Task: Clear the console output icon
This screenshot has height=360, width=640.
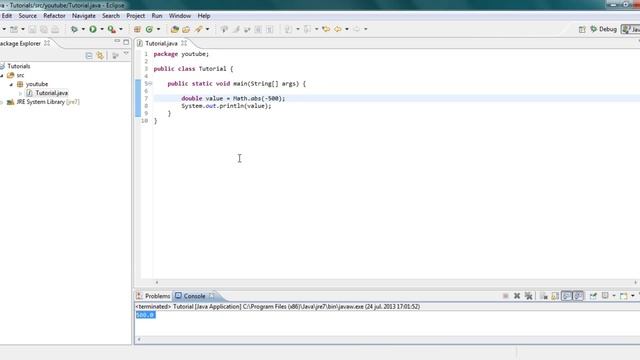Action: pos(544,296)
